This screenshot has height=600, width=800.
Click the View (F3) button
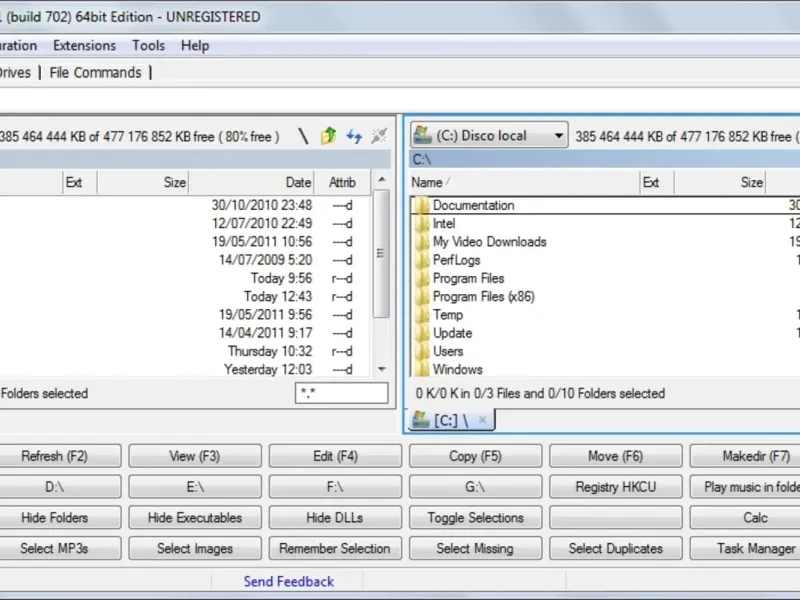click(x=195, y=456)
